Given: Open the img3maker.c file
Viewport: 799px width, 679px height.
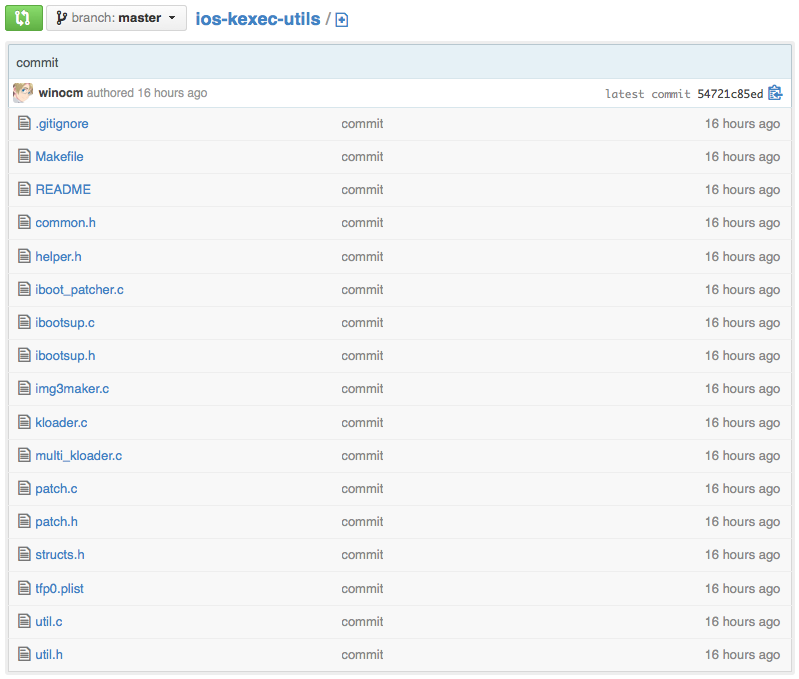Looking at the screenshot, I should point(72,388).
